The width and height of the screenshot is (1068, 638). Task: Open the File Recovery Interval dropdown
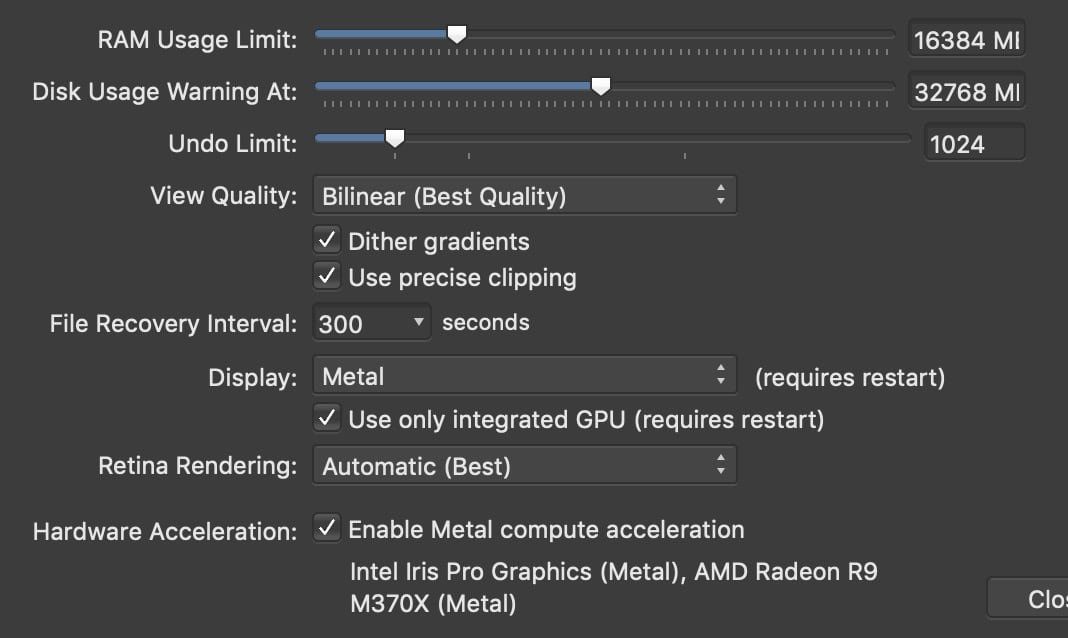(x=370, y=322)
